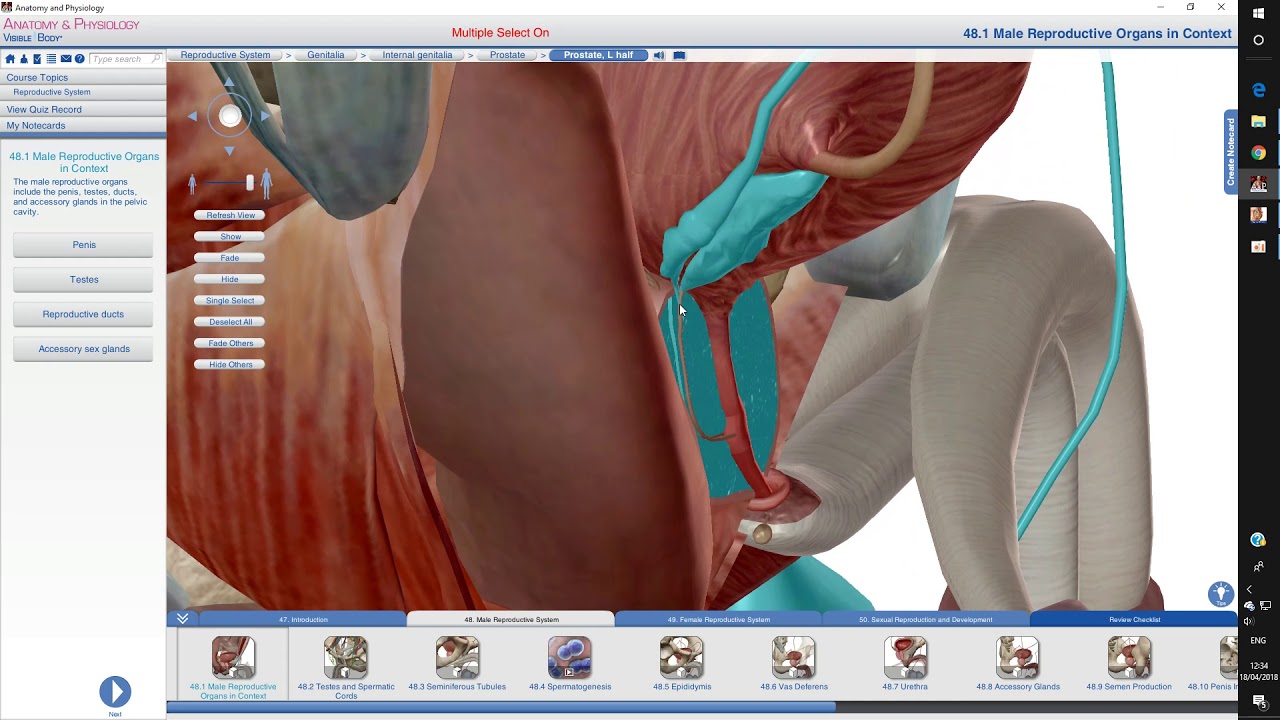Click the envelope mail icon
1280x720 pixels.
(66, 59)
